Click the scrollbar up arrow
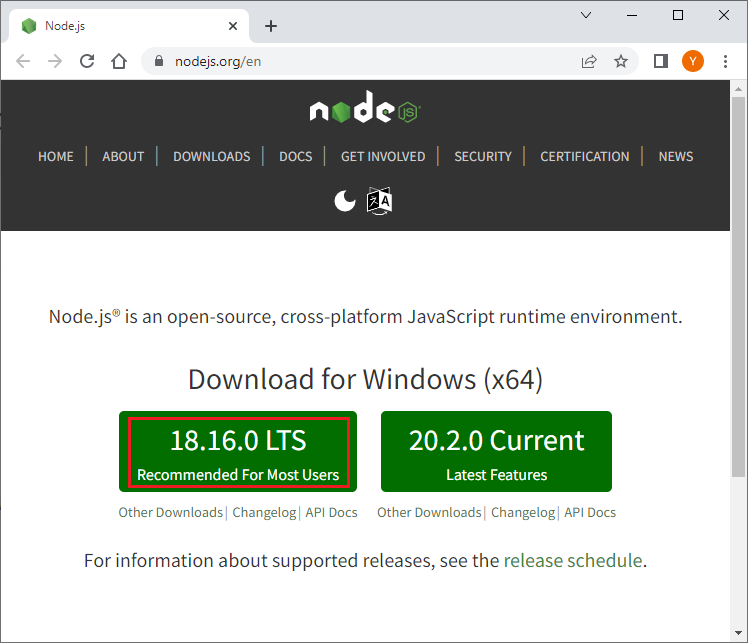748x643 pixels. click(738, 89)
